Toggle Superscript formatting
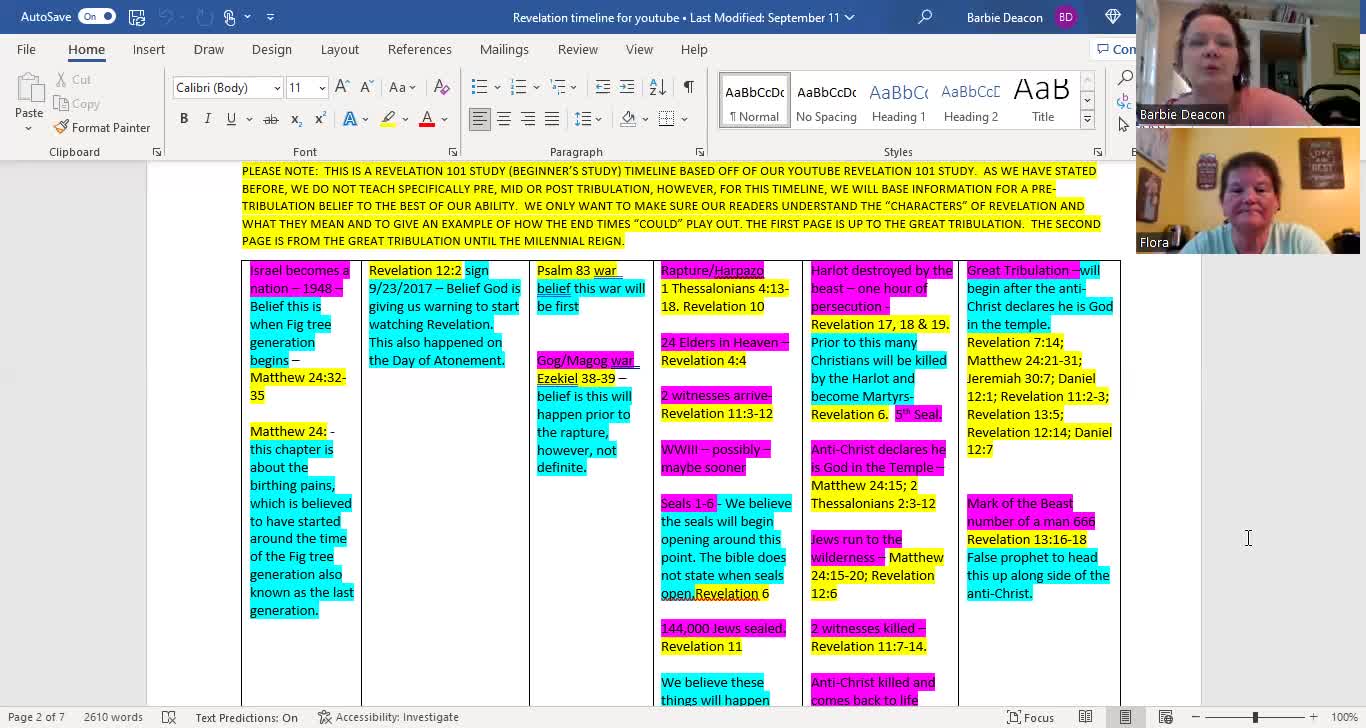Screen dimensions: 1366x728 coord(320,119)
